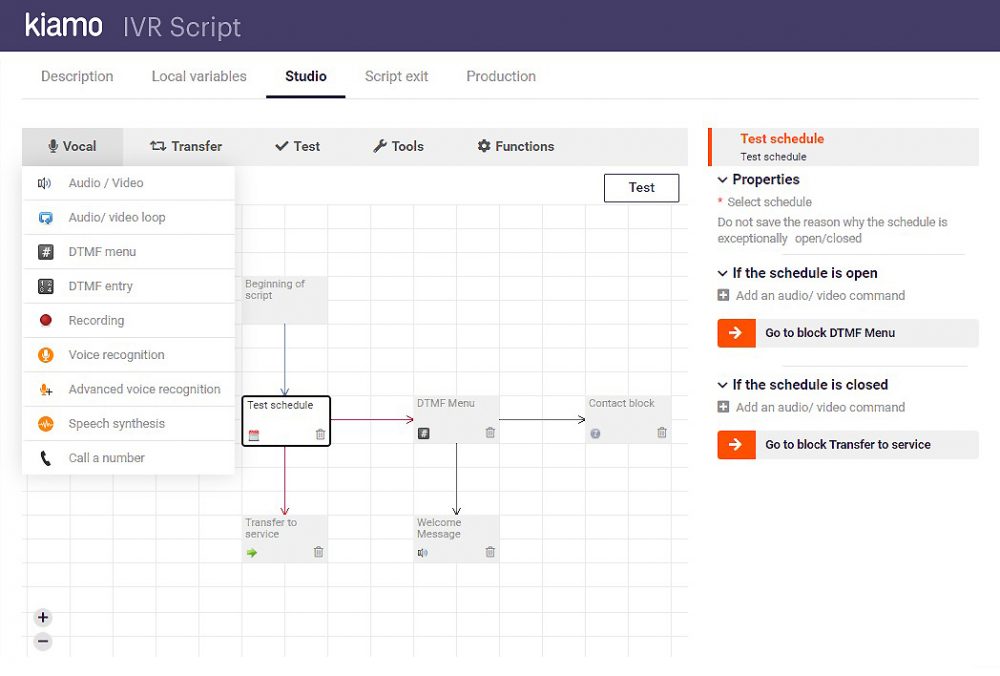
Task: Choose Speech synthesis menu item
Action: tap(129, 423)
